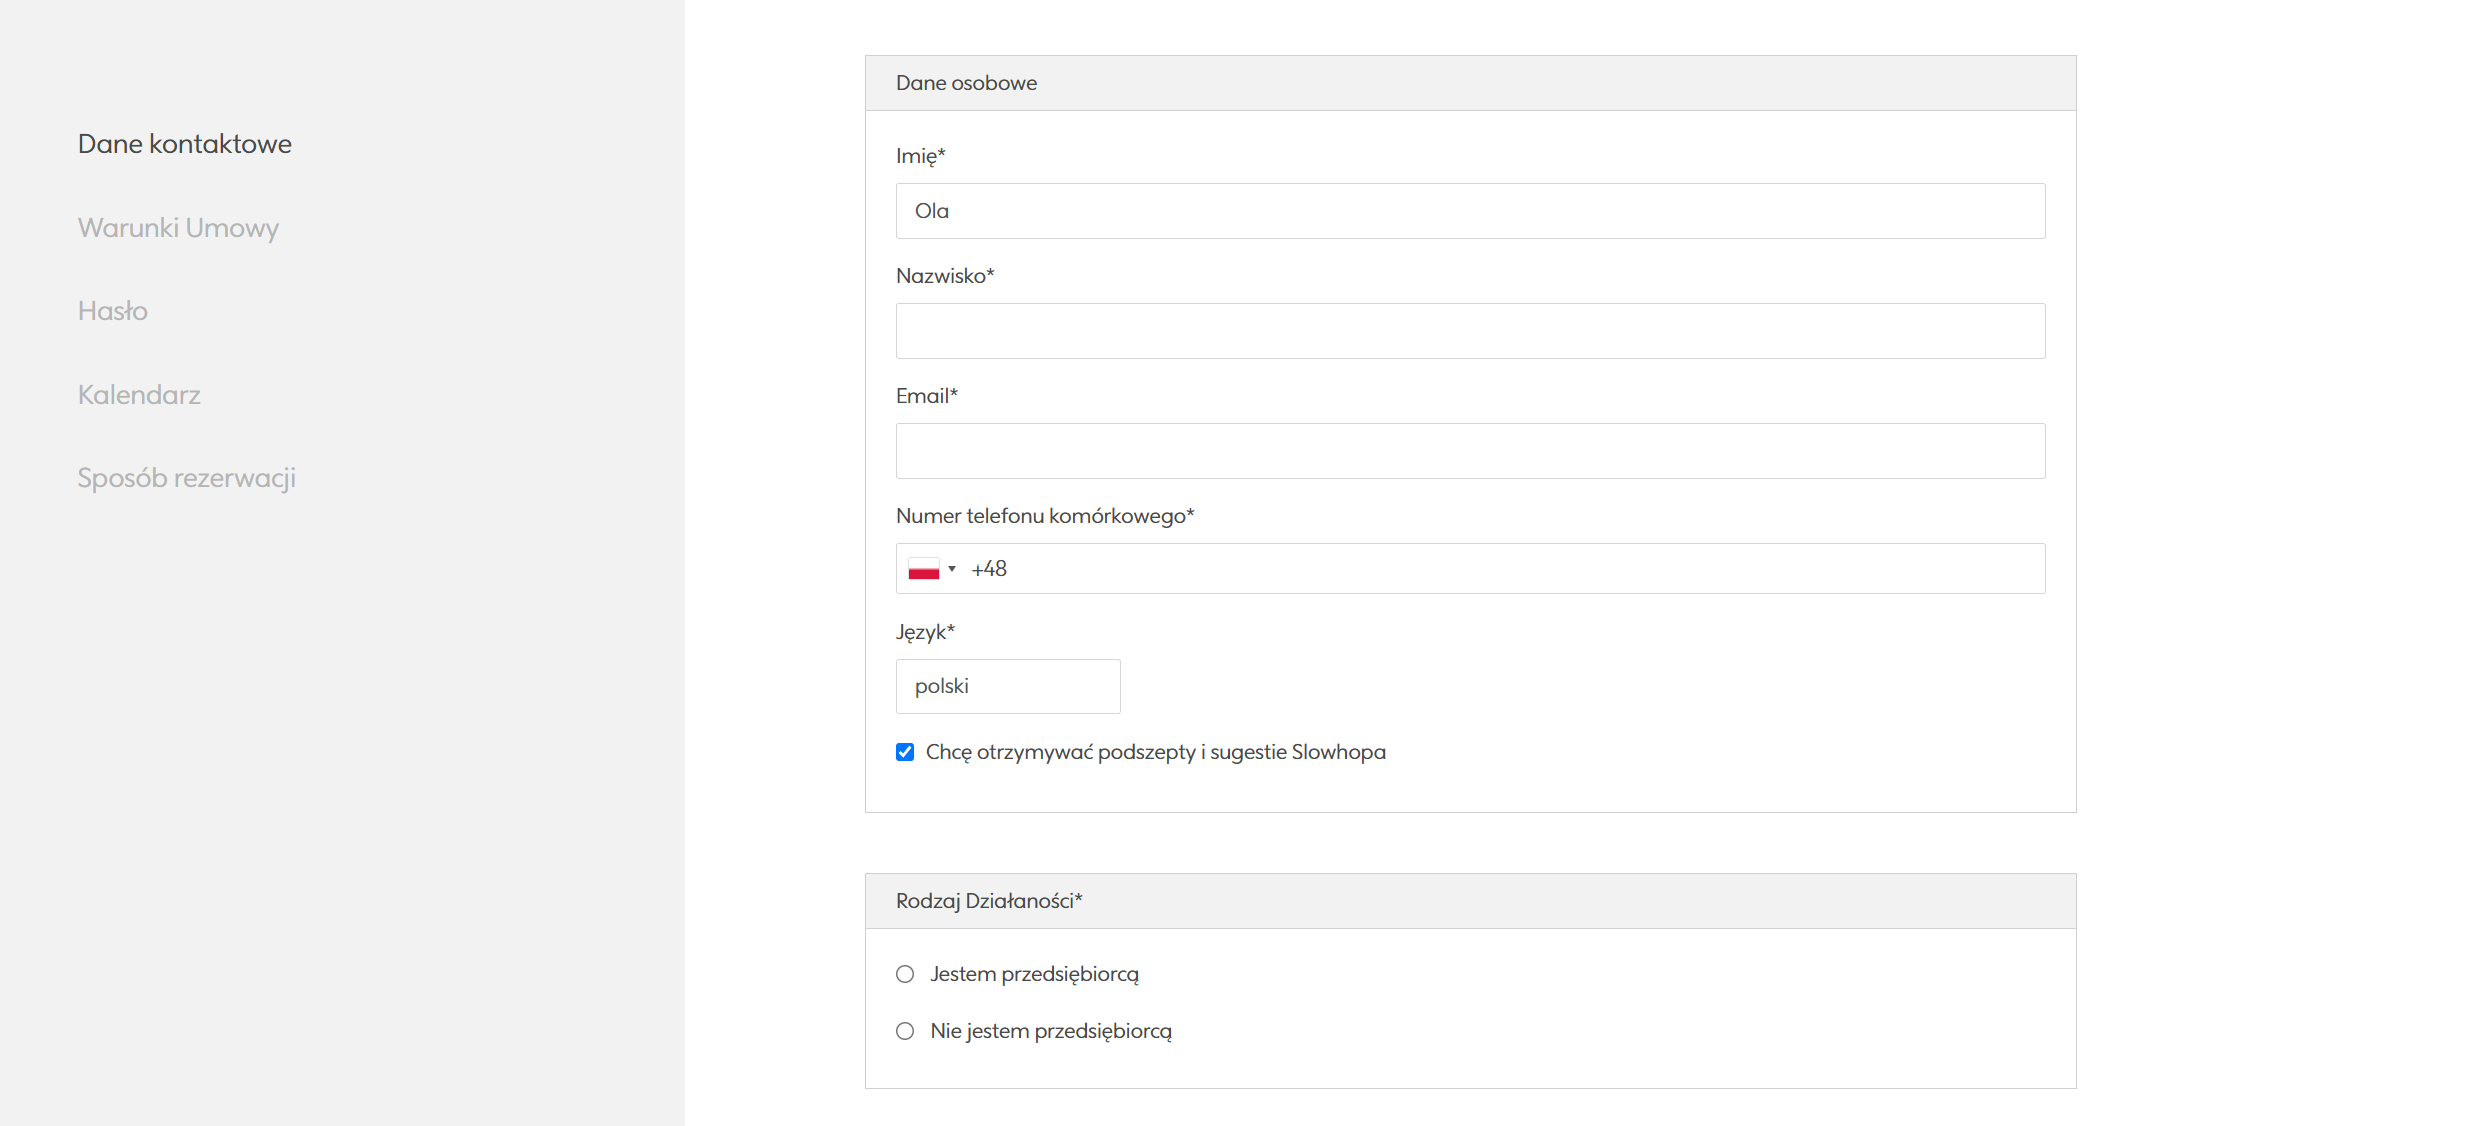This screenshot has height=1126, width=2474.
Task: Click the 'Jestem przedsiębiorcą' label text
Action: 1034,974
